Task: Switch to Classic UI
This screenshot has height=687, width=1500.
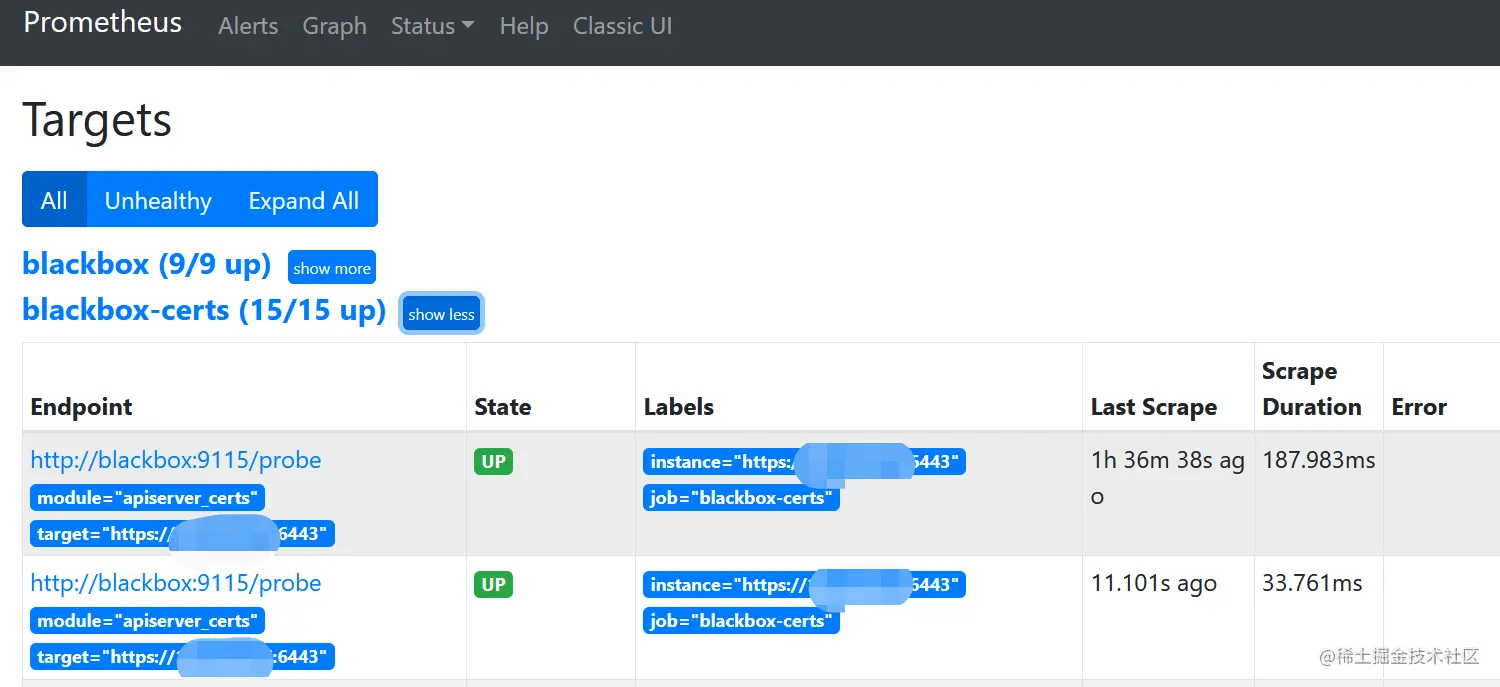Action: tap(622, 26)
